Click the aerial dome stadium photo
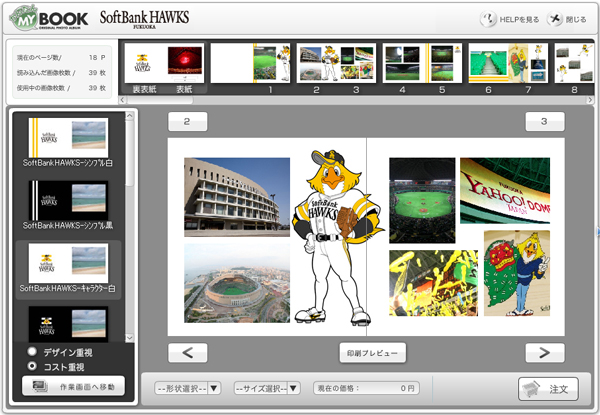 [x=237, y=283]
